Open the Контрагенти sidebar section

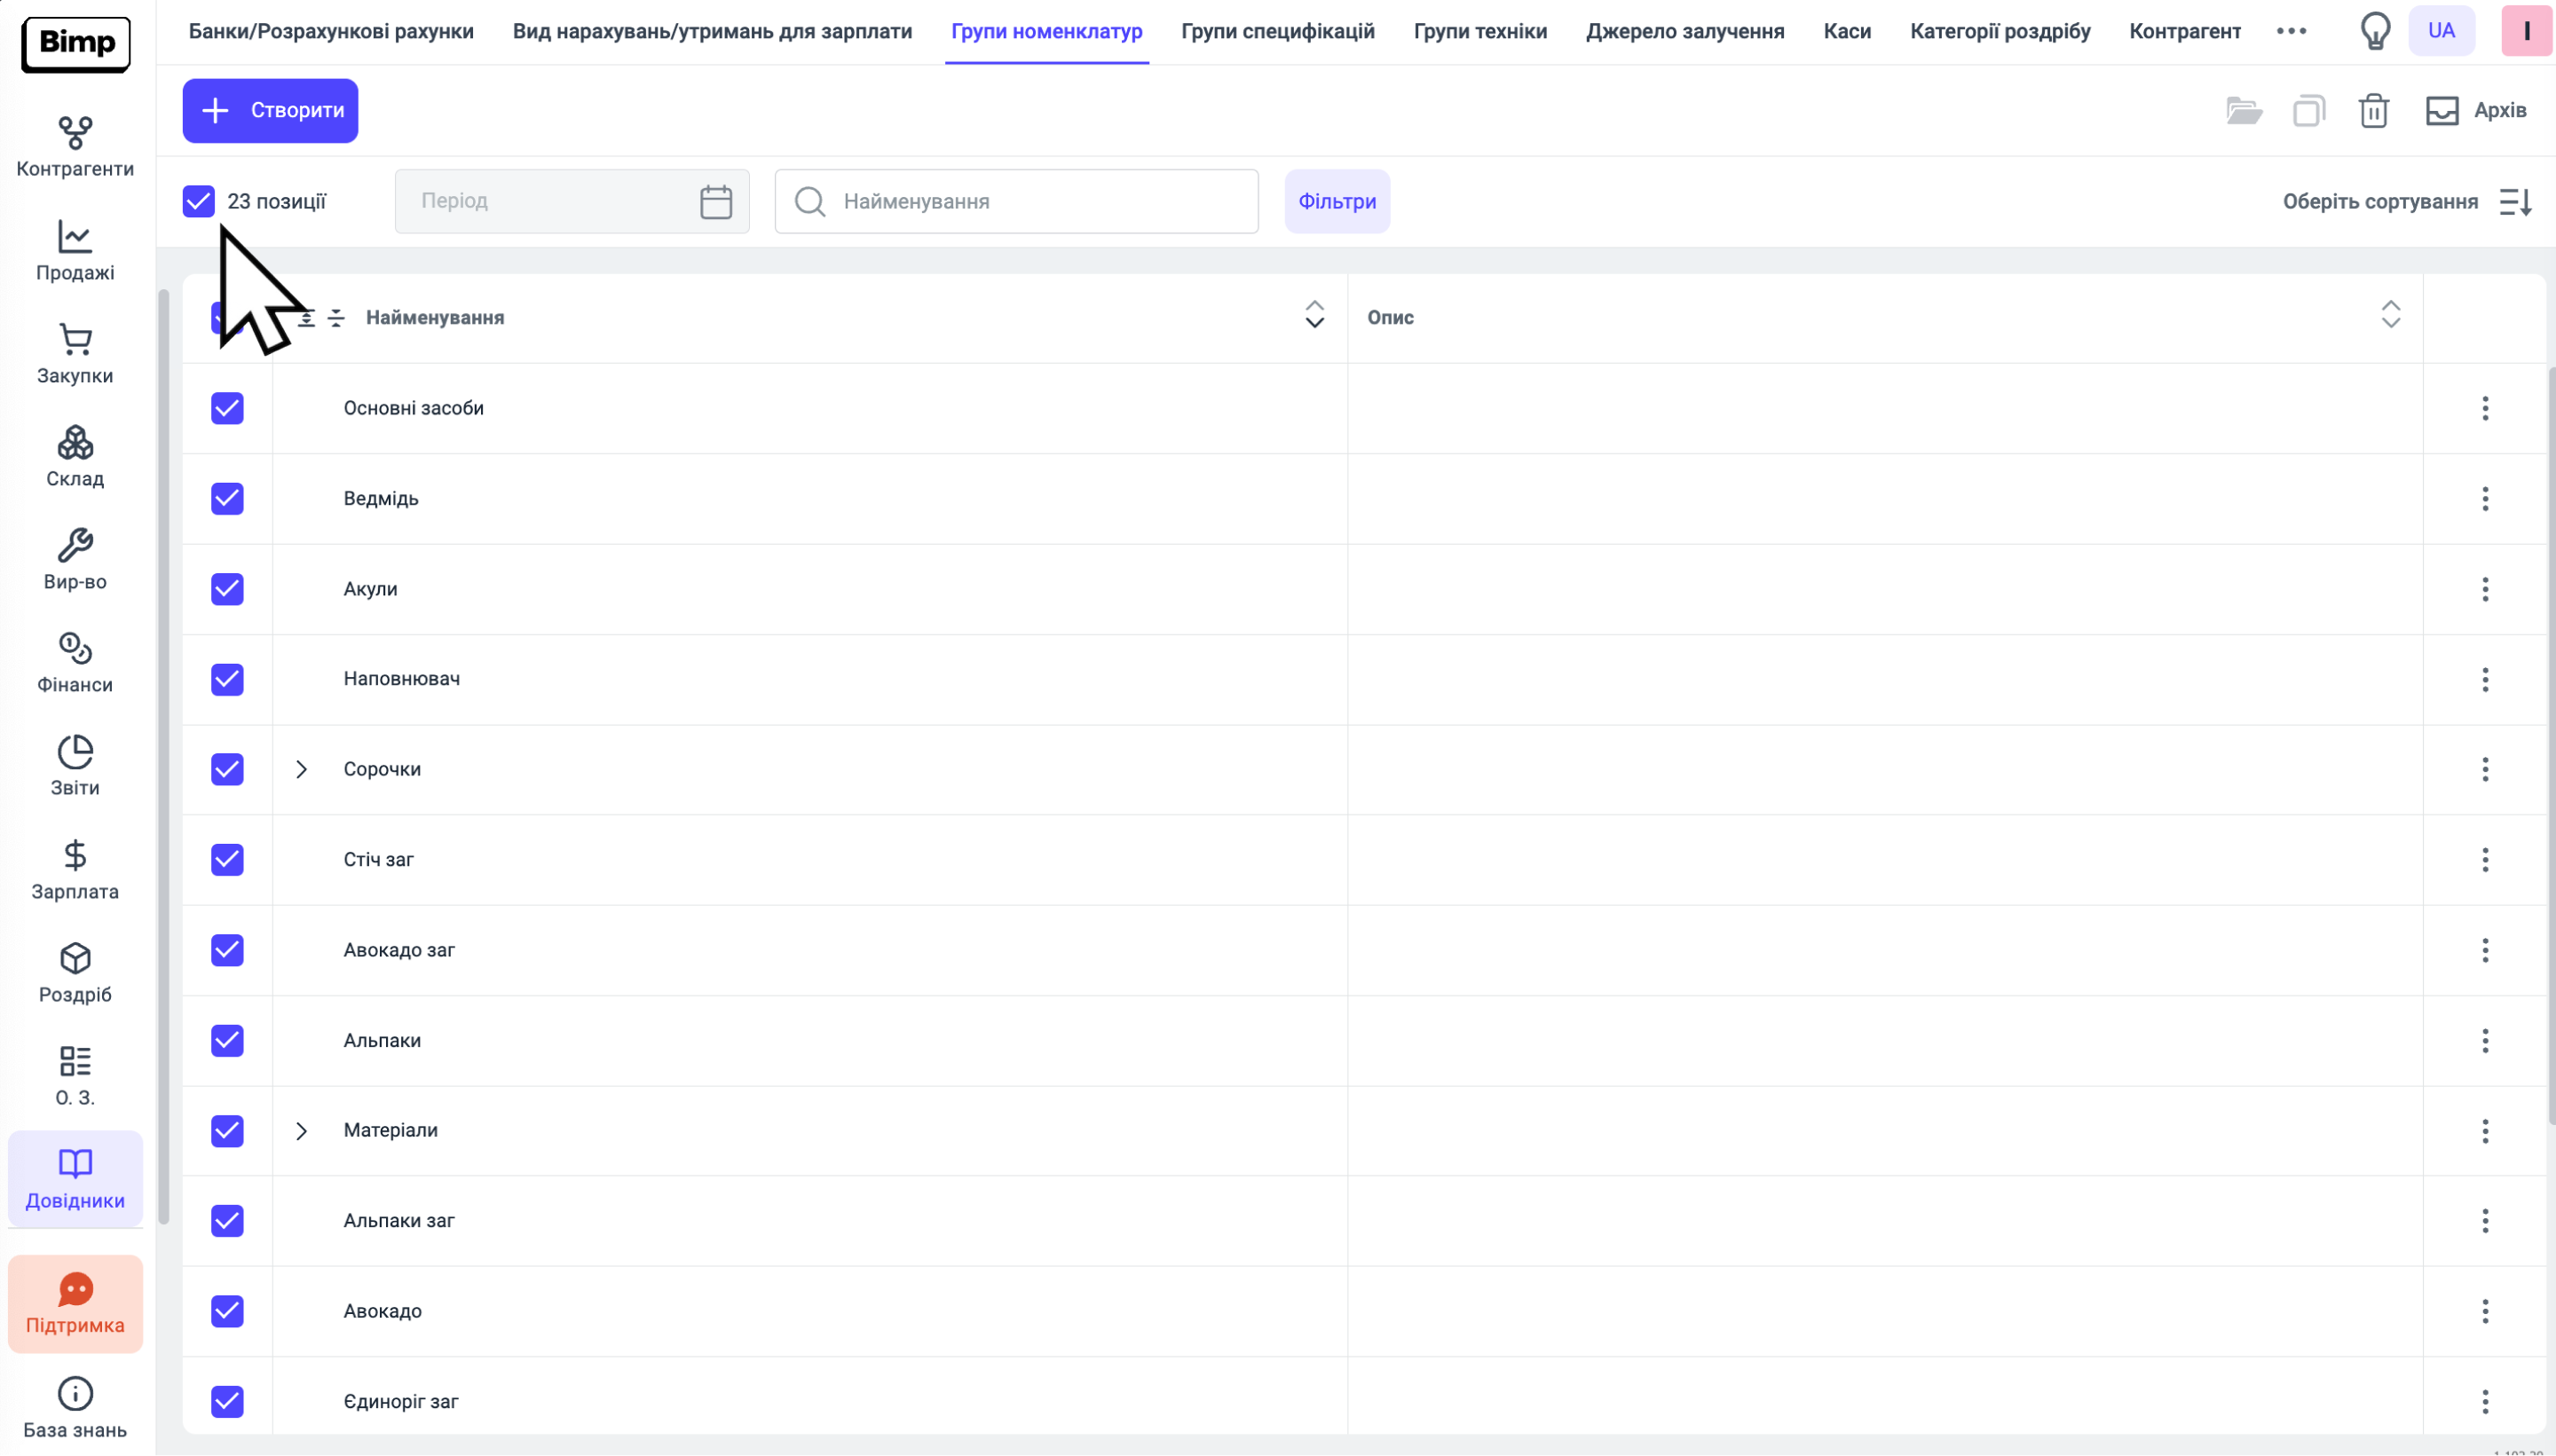coord(75,147)
